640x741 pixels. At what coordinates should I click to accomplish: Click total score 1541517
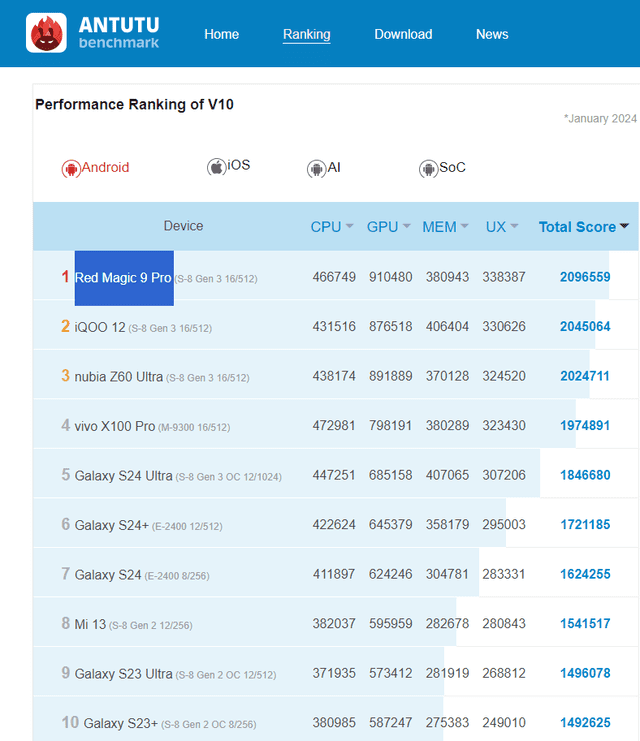click(x=585, y=623)
